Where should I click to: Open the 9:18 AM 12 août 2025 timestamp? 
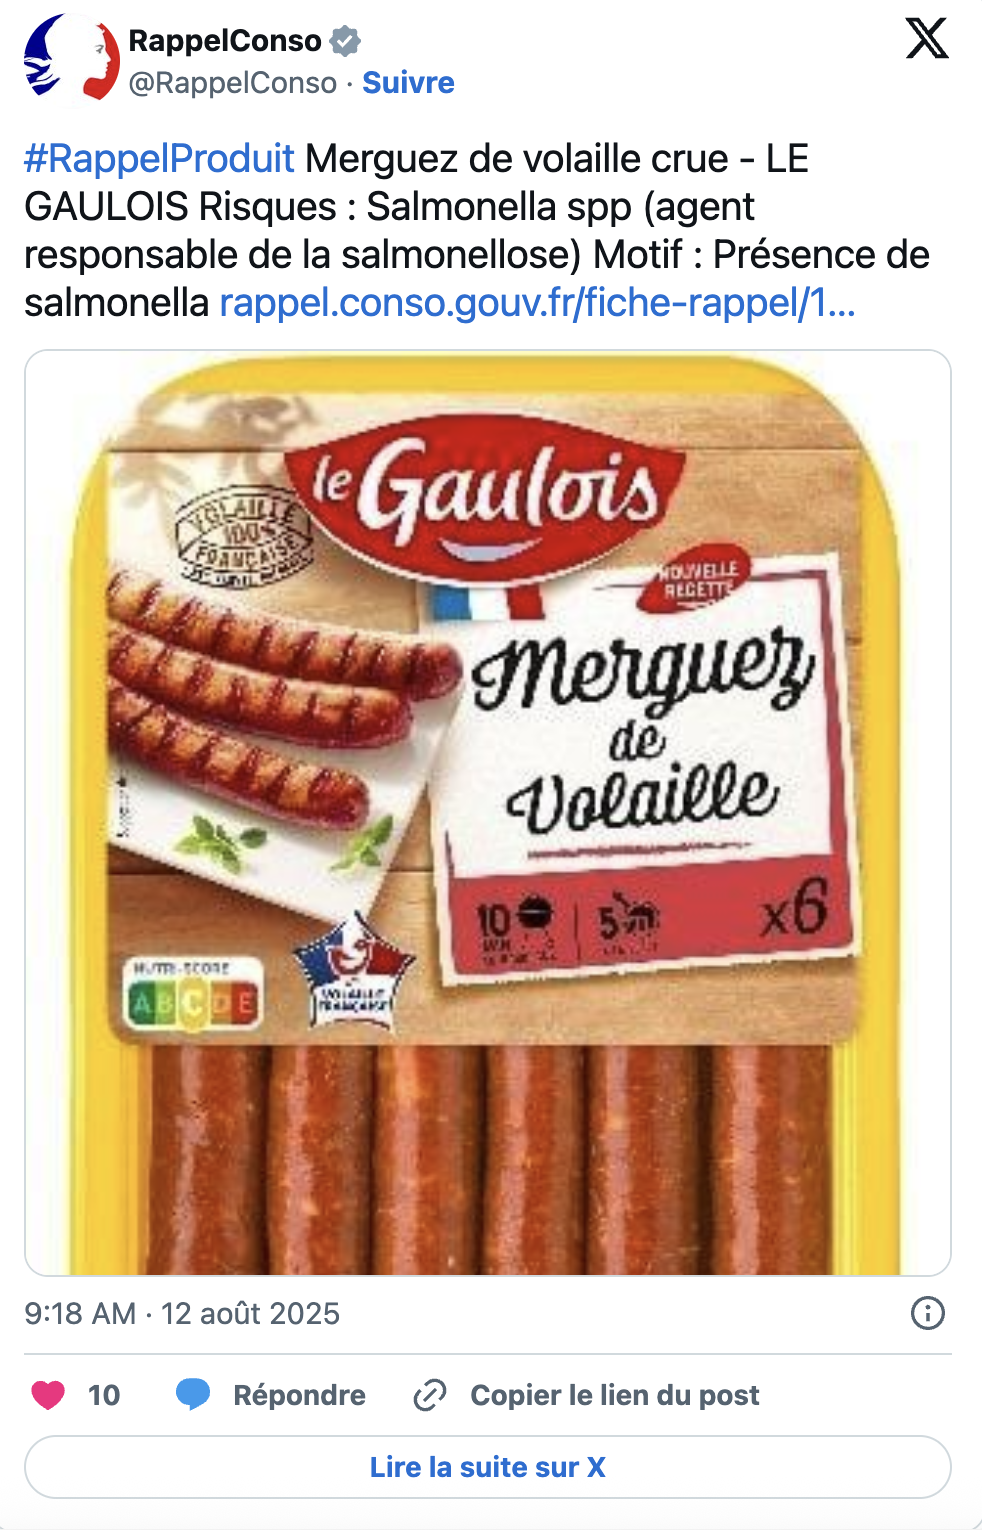pyautogui.click(x=182, y=1313)
